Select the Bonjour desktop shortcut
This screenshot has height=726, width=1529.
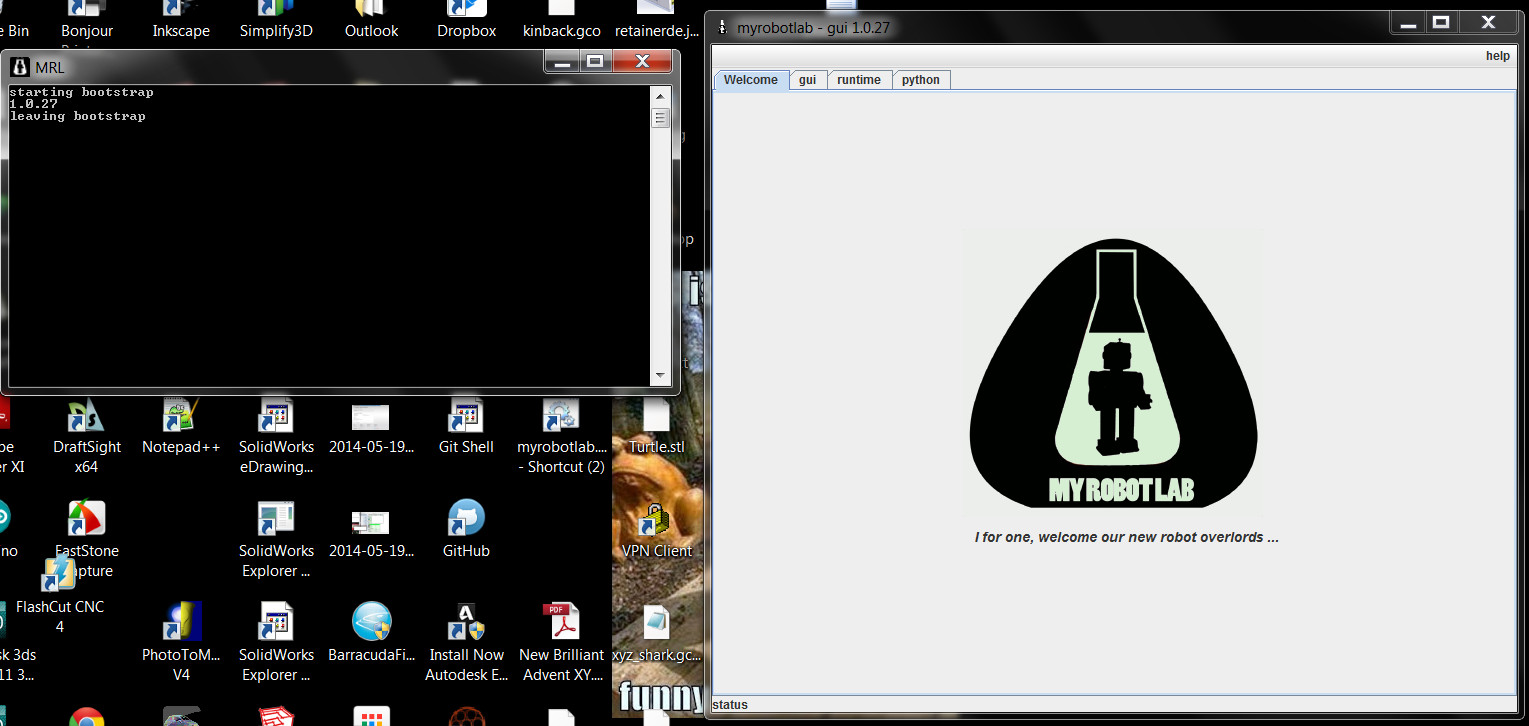pos(86,20)
